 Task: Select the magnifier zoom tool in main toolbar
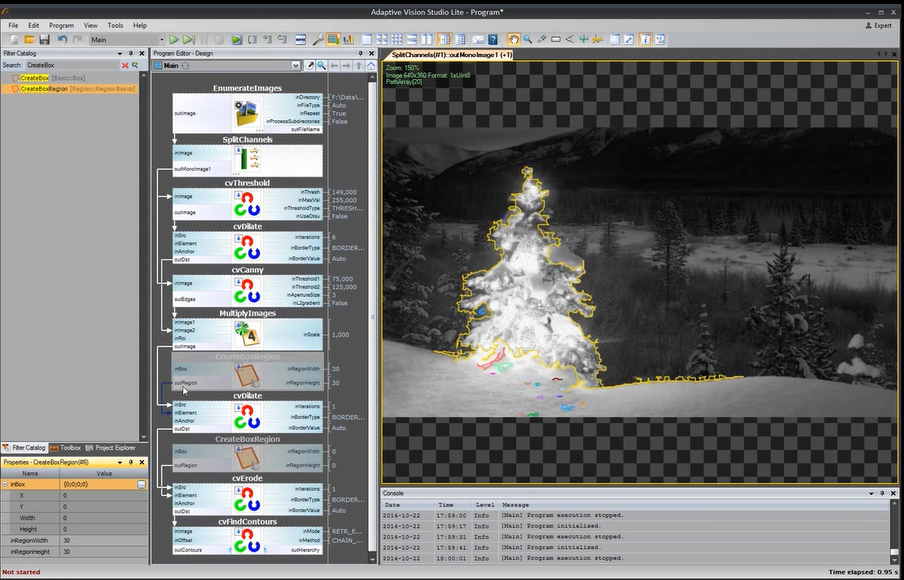pyautogui.click(x=528, y=40)
